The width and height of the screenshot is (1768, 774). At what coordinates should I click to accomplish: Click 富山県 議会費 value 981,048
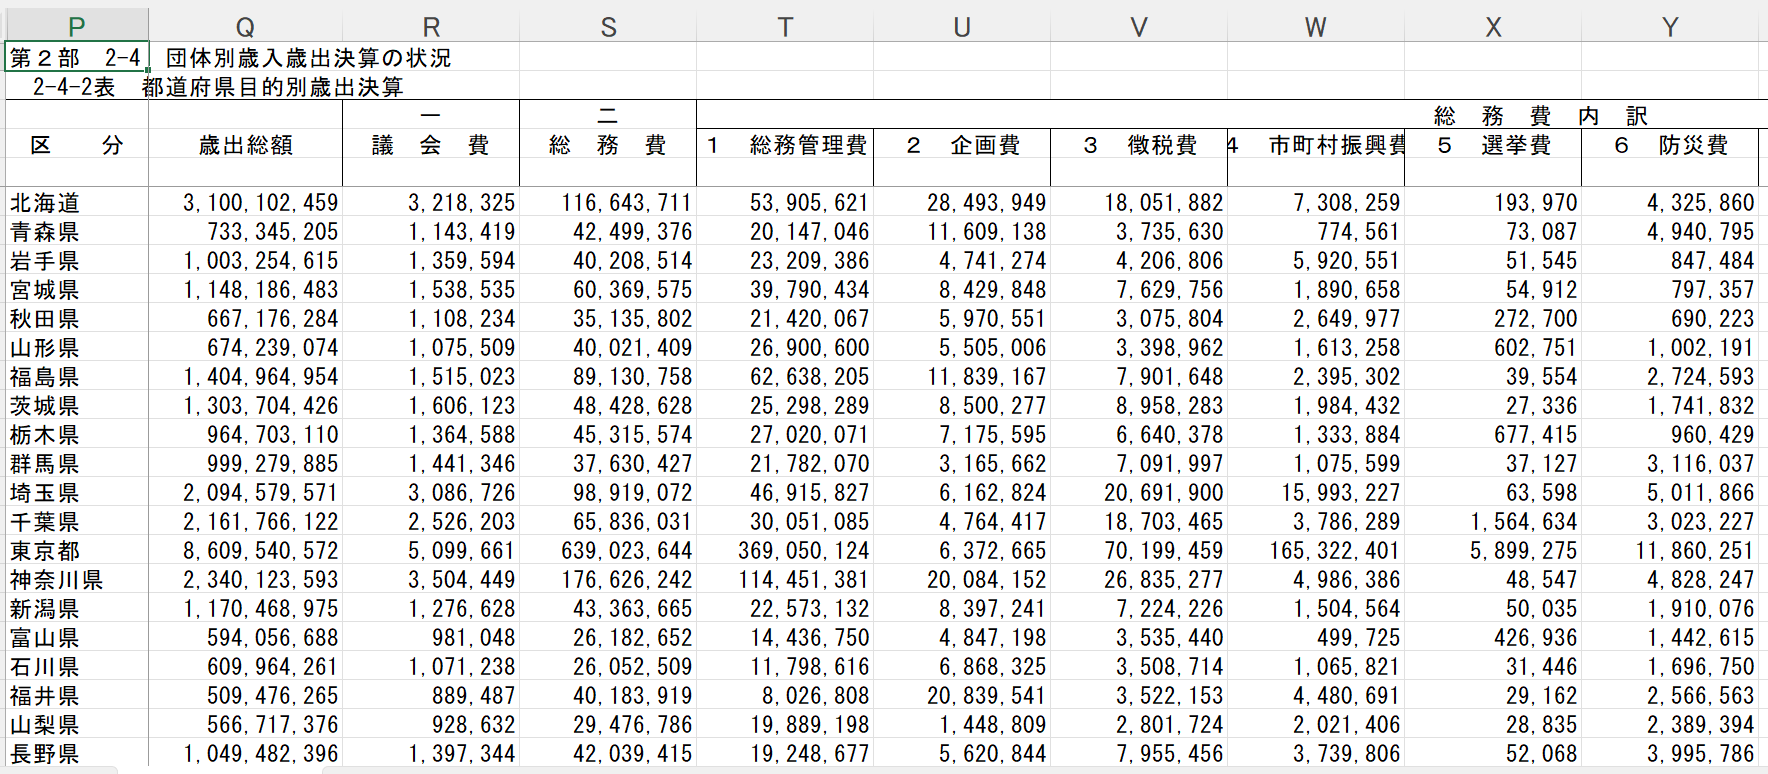click(431, 638)
